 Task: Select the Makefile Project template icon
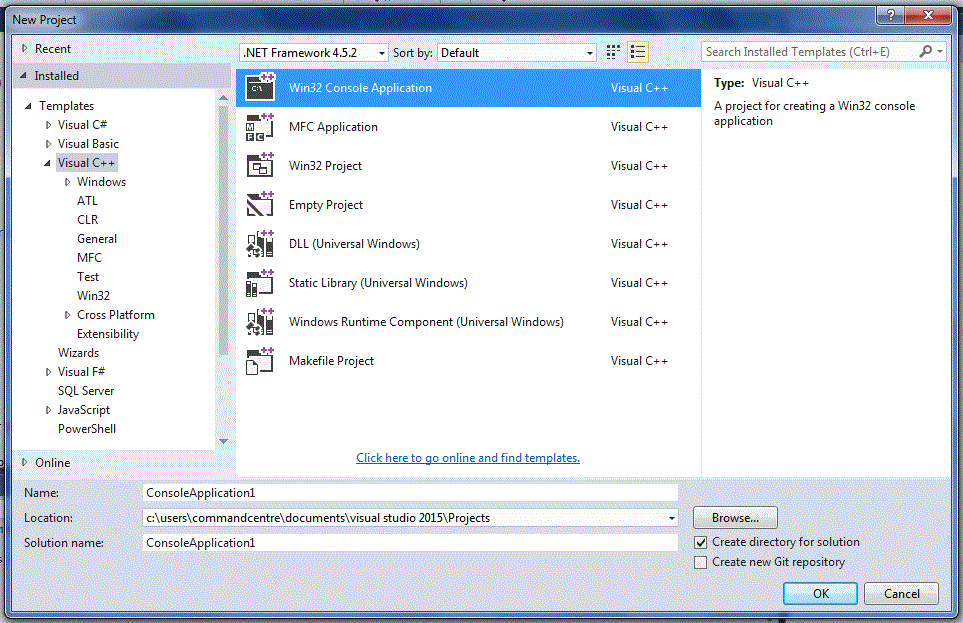point(259,361)
